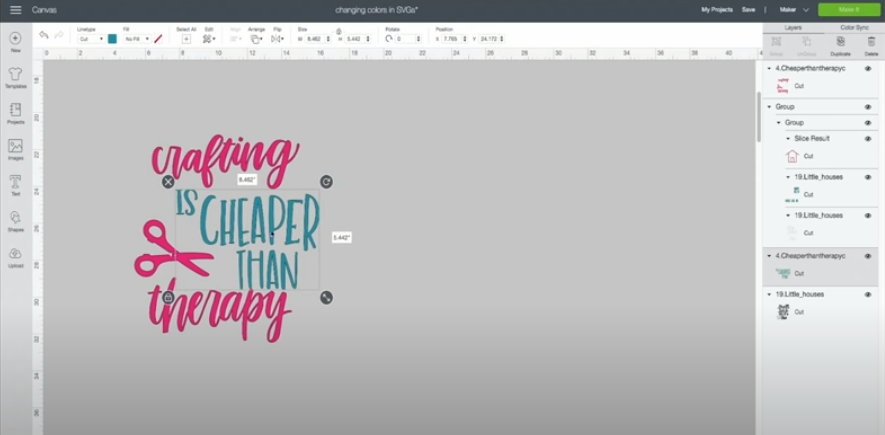Click the Canvas title label
Viewport: 885px width, 435px height.
point(44,10)
